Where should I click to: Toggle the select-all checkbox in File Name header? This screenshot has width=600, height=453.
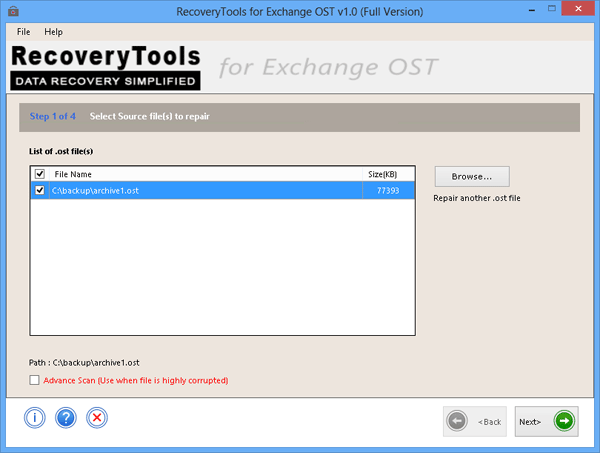point(40,174)
